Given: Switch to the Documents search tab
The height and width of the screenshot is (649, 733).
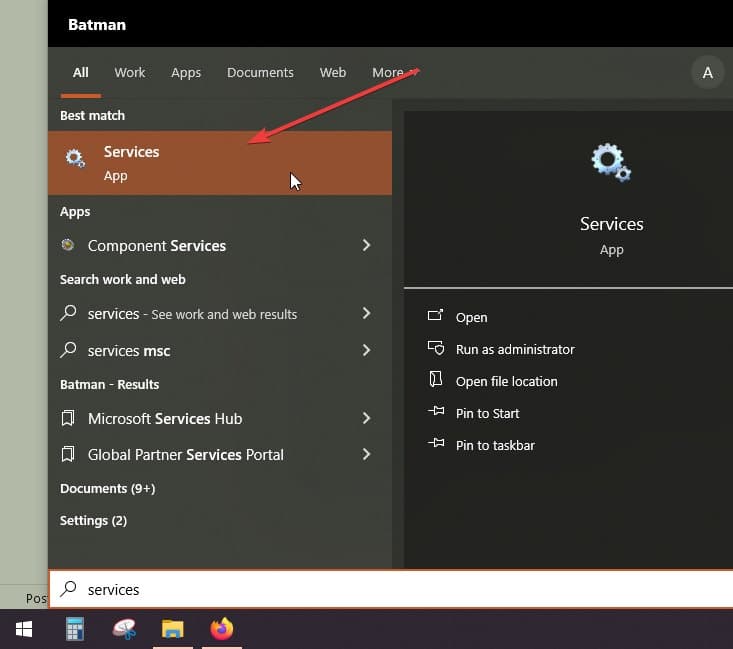Looking at the screenshot, I should pyautogui.click(x=260, y=72).
